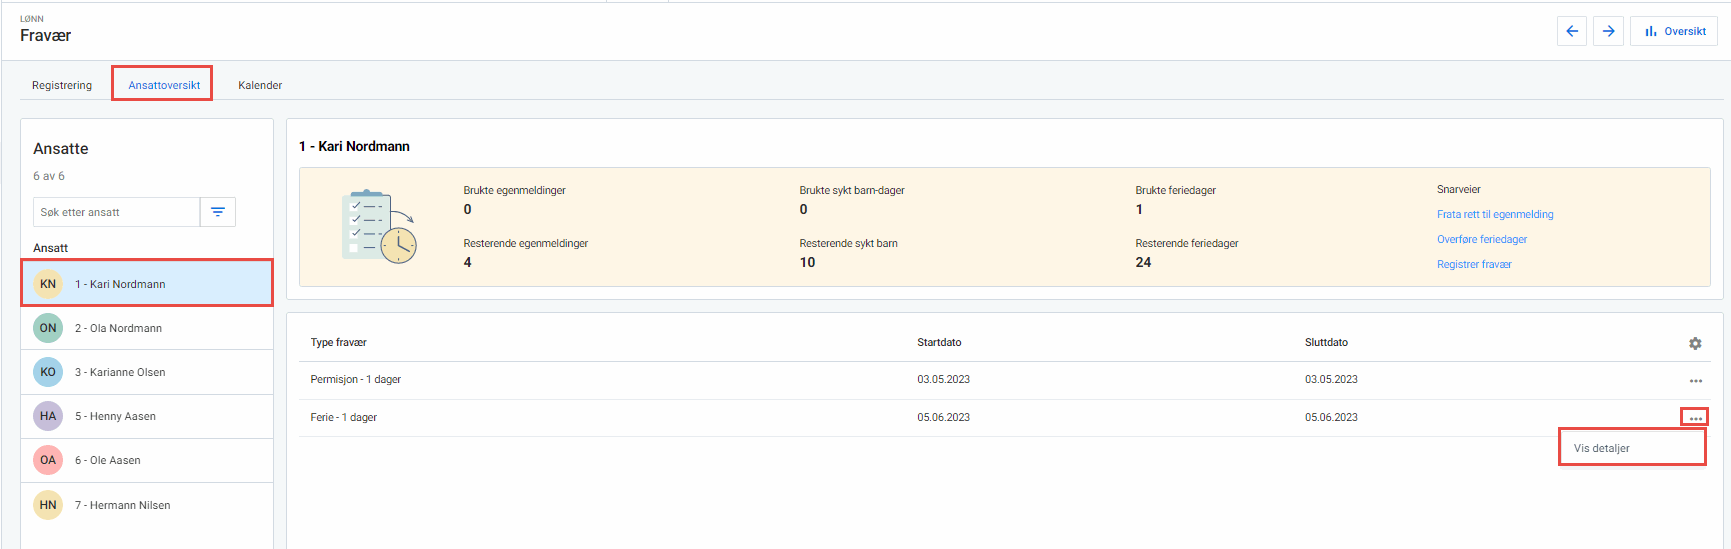Select employee 7 - Hermann Nilsen
The width and height of the screenshot is (1731, 549).
(147, 505)
